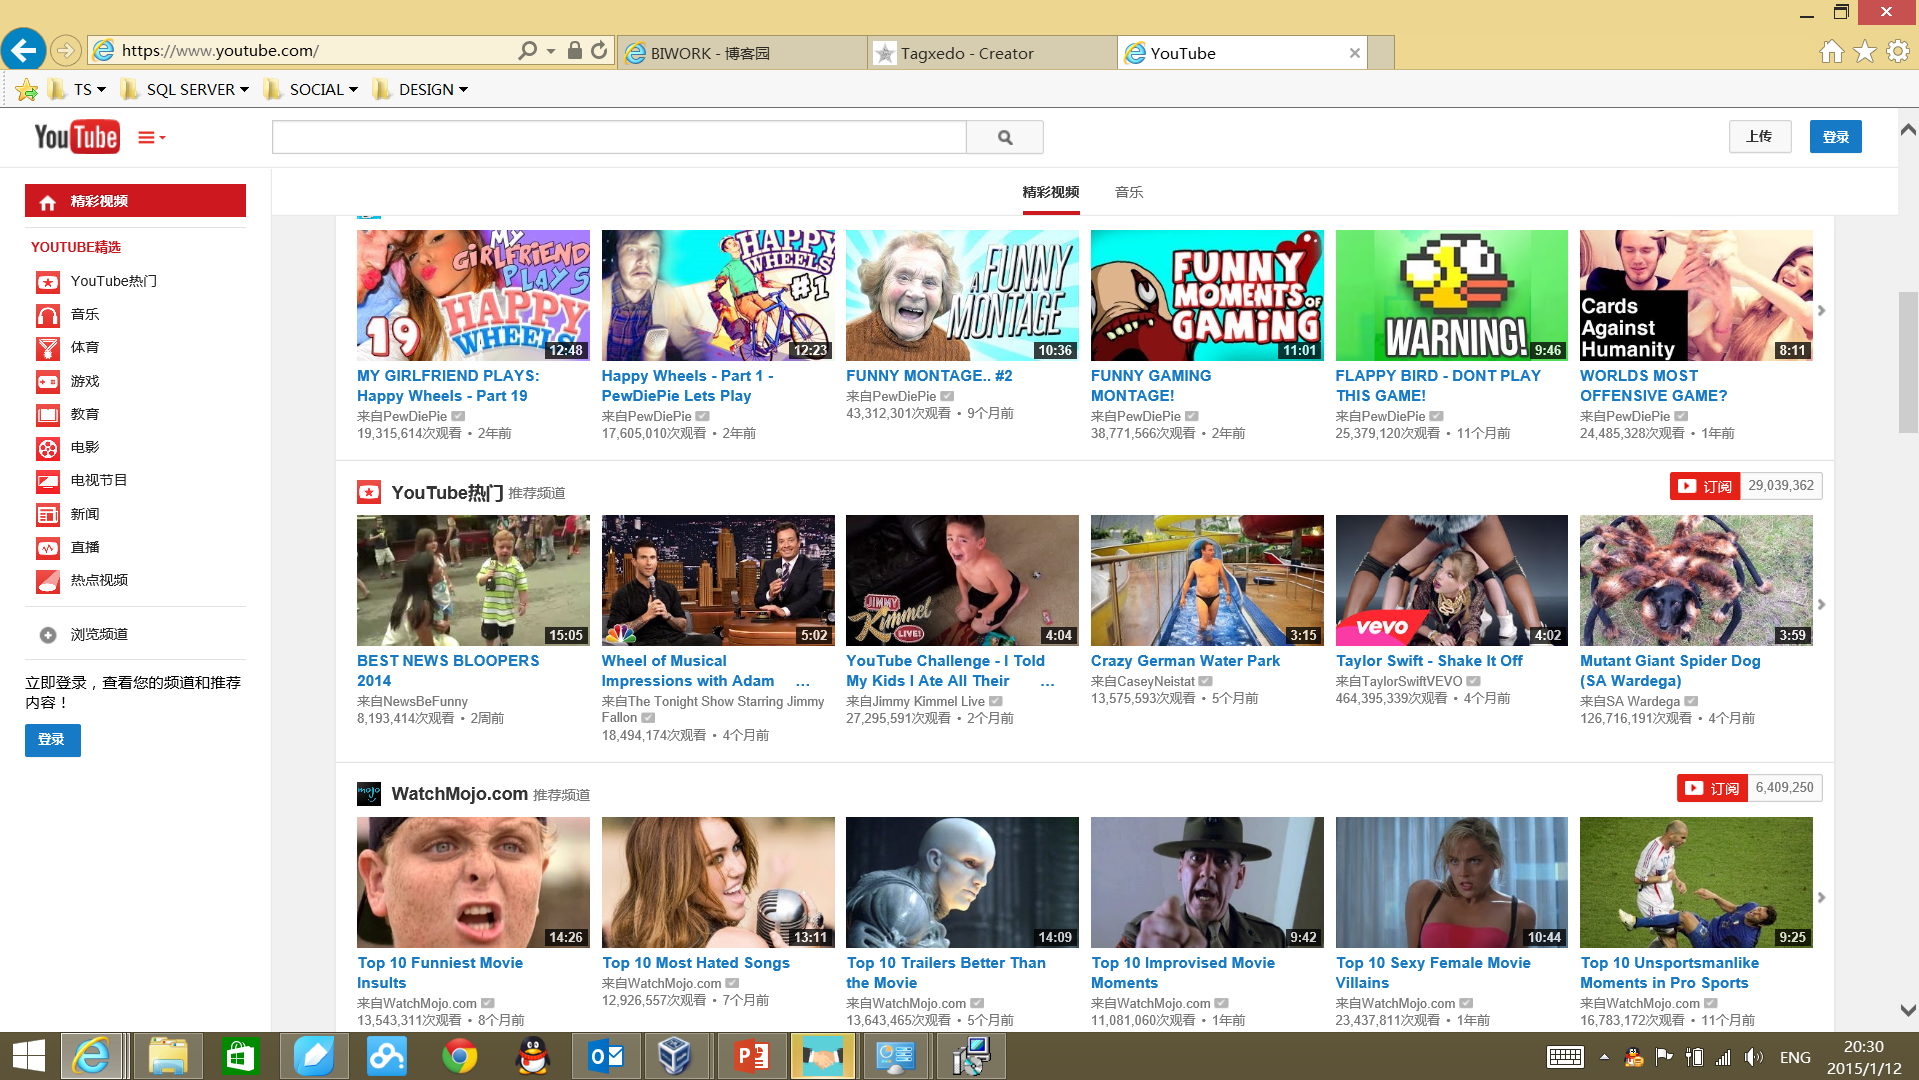The width and height of the screenshot is (1919, 1080).
Task: Open Outlook from taskbar
Action: (607, 1056)
